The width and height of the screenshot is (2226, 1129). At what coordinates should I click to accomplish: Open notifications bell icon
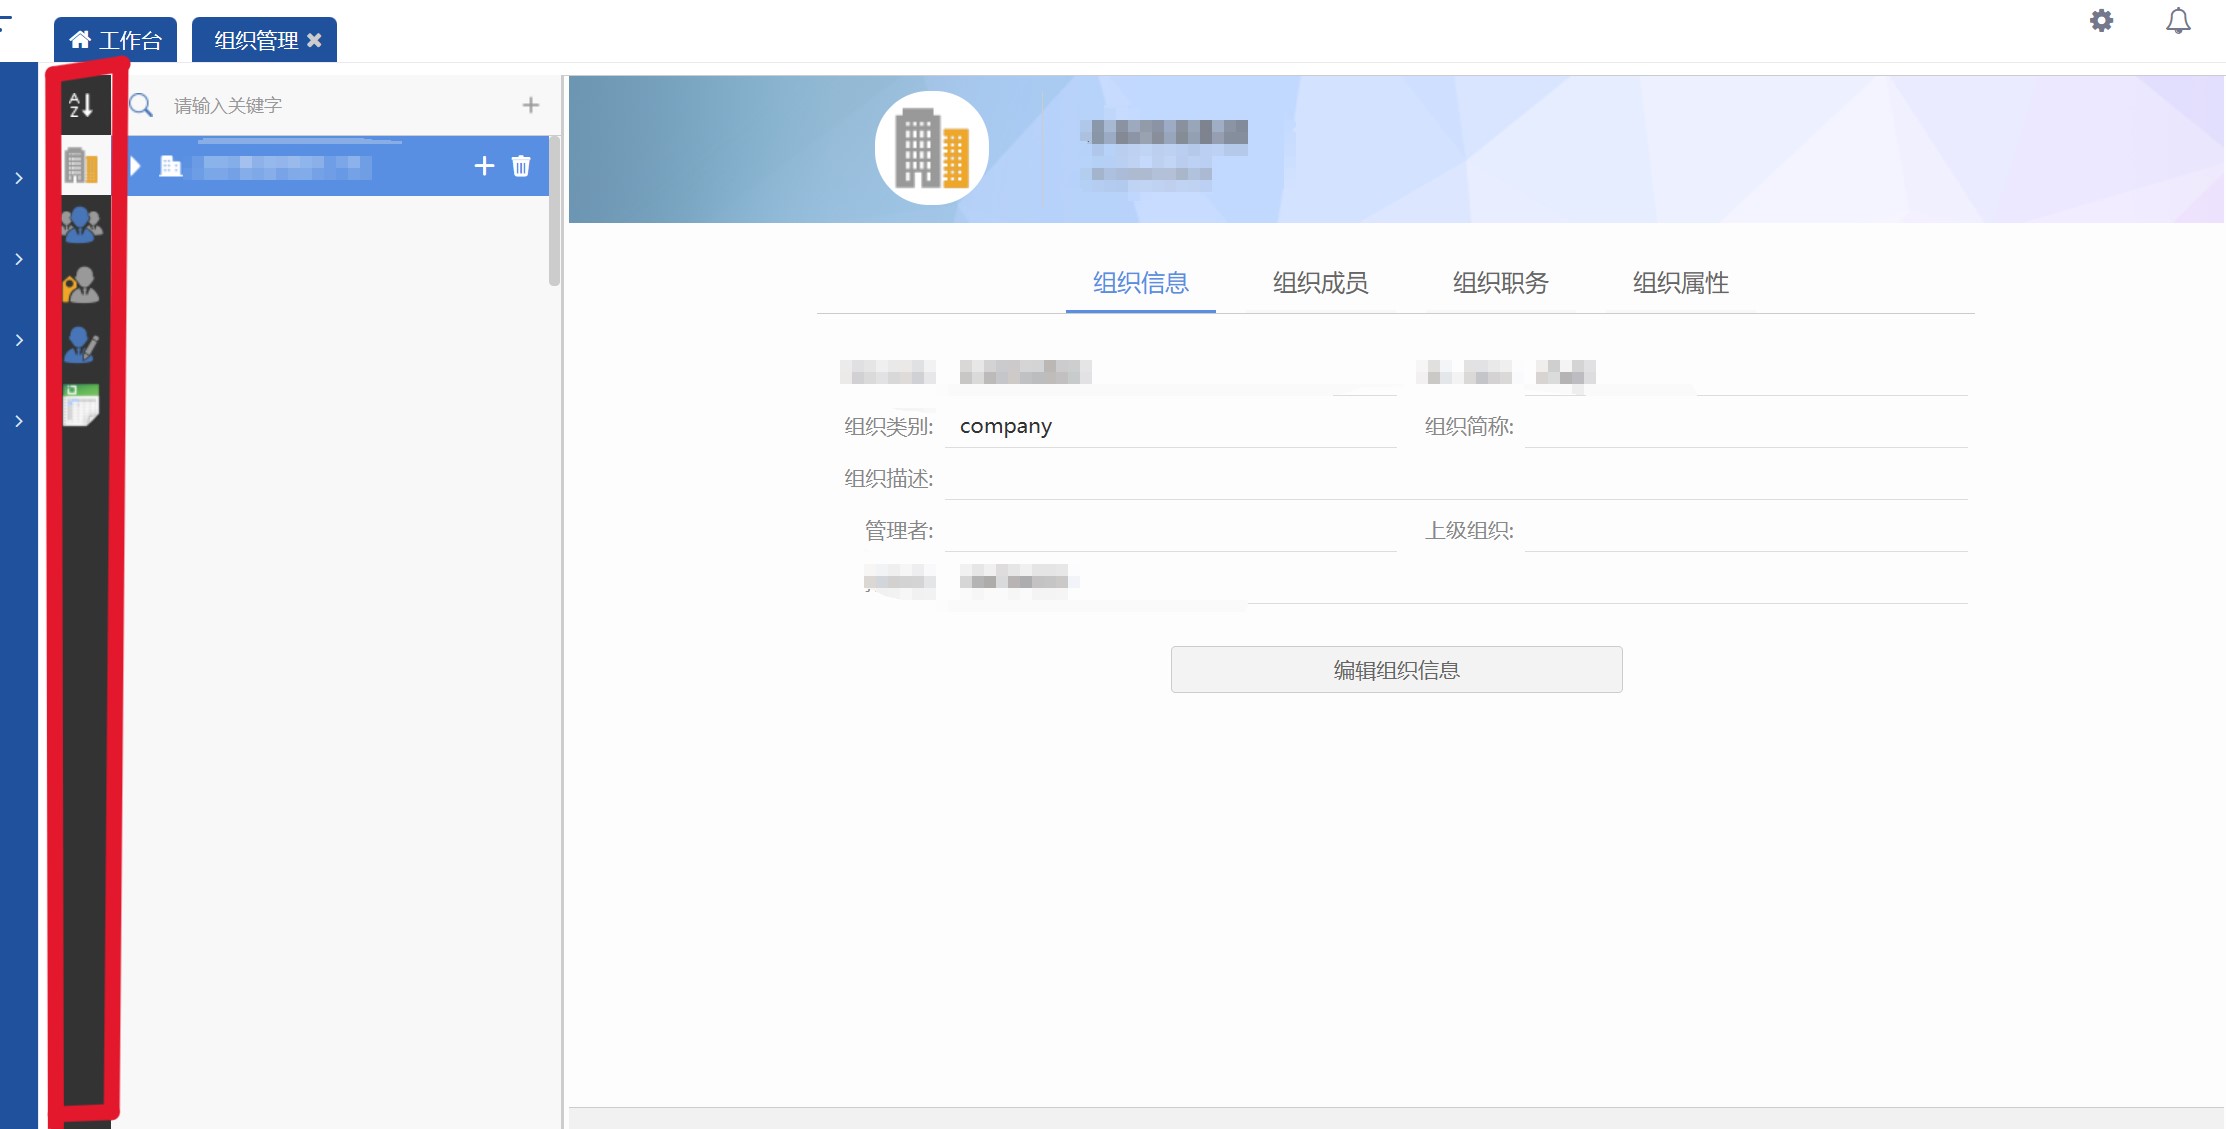(x=2178, y=21)
